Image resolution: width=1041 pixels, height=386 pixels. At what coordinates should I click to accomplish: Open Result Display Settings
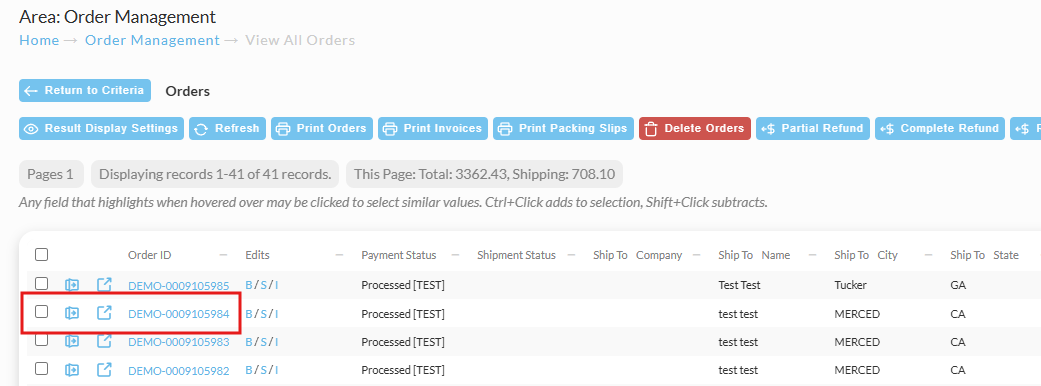(x=102, y=128)
